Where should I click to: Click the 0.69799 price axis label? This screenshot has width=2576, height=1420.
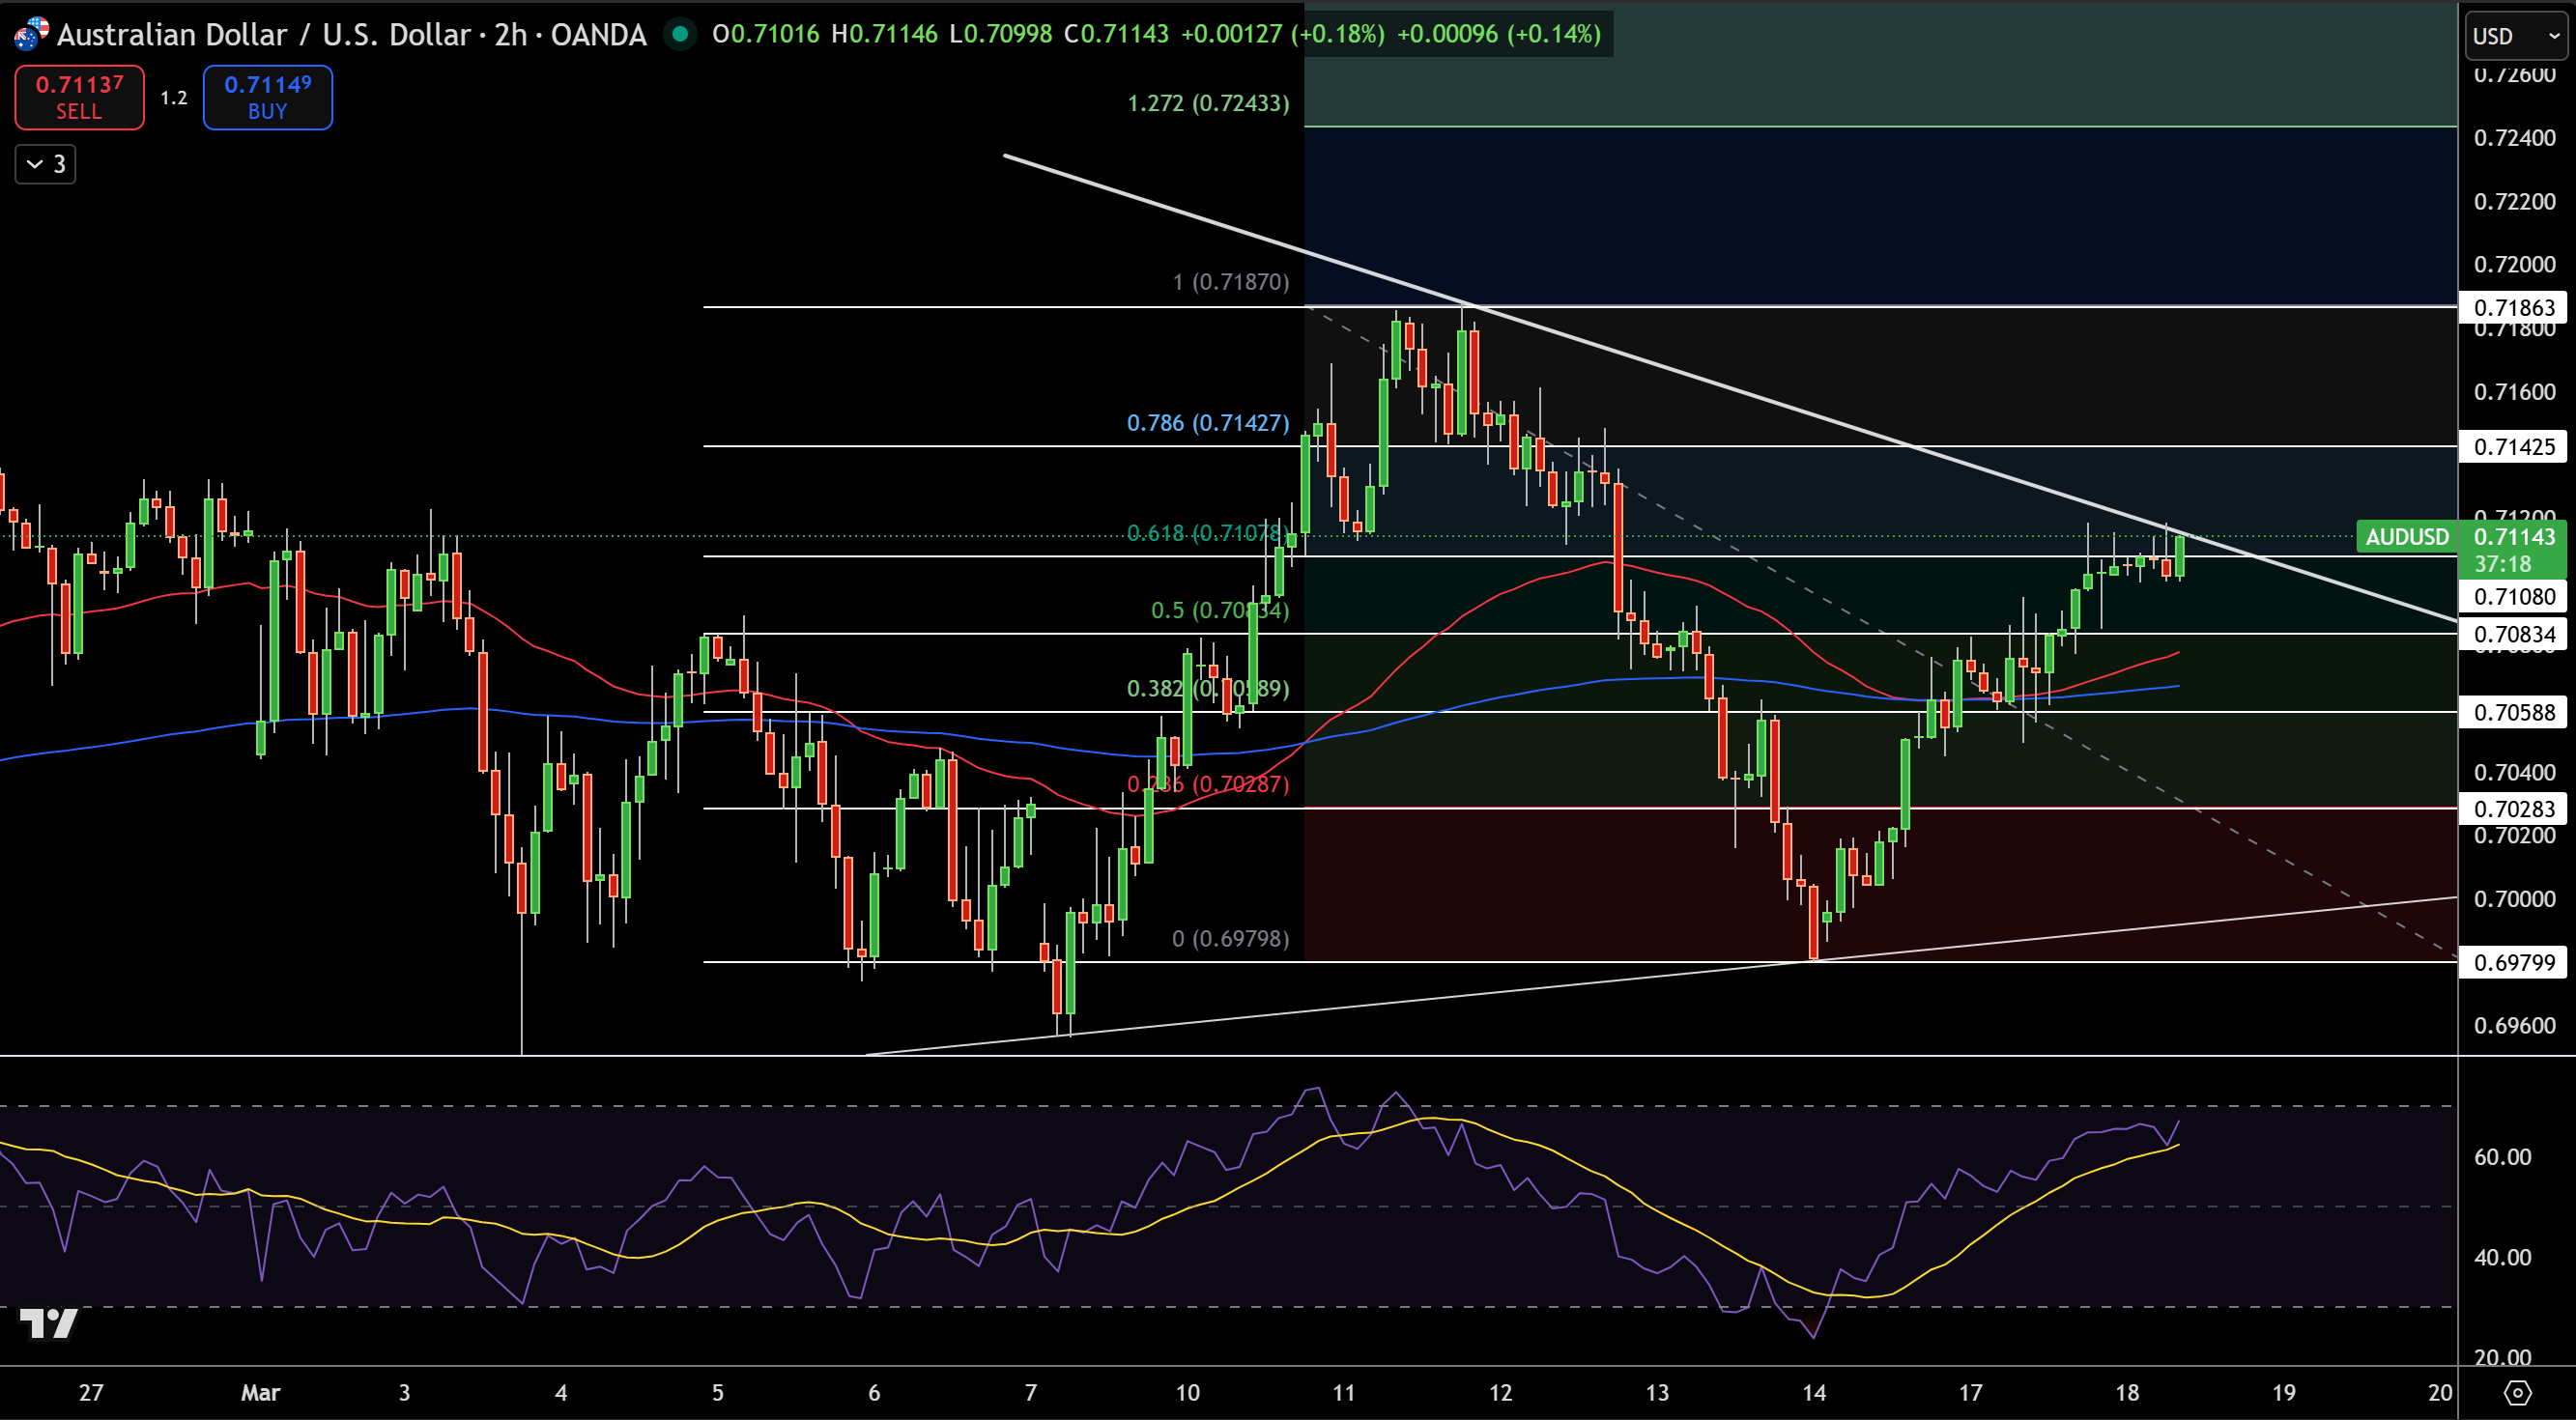(x=2514, y=962)
